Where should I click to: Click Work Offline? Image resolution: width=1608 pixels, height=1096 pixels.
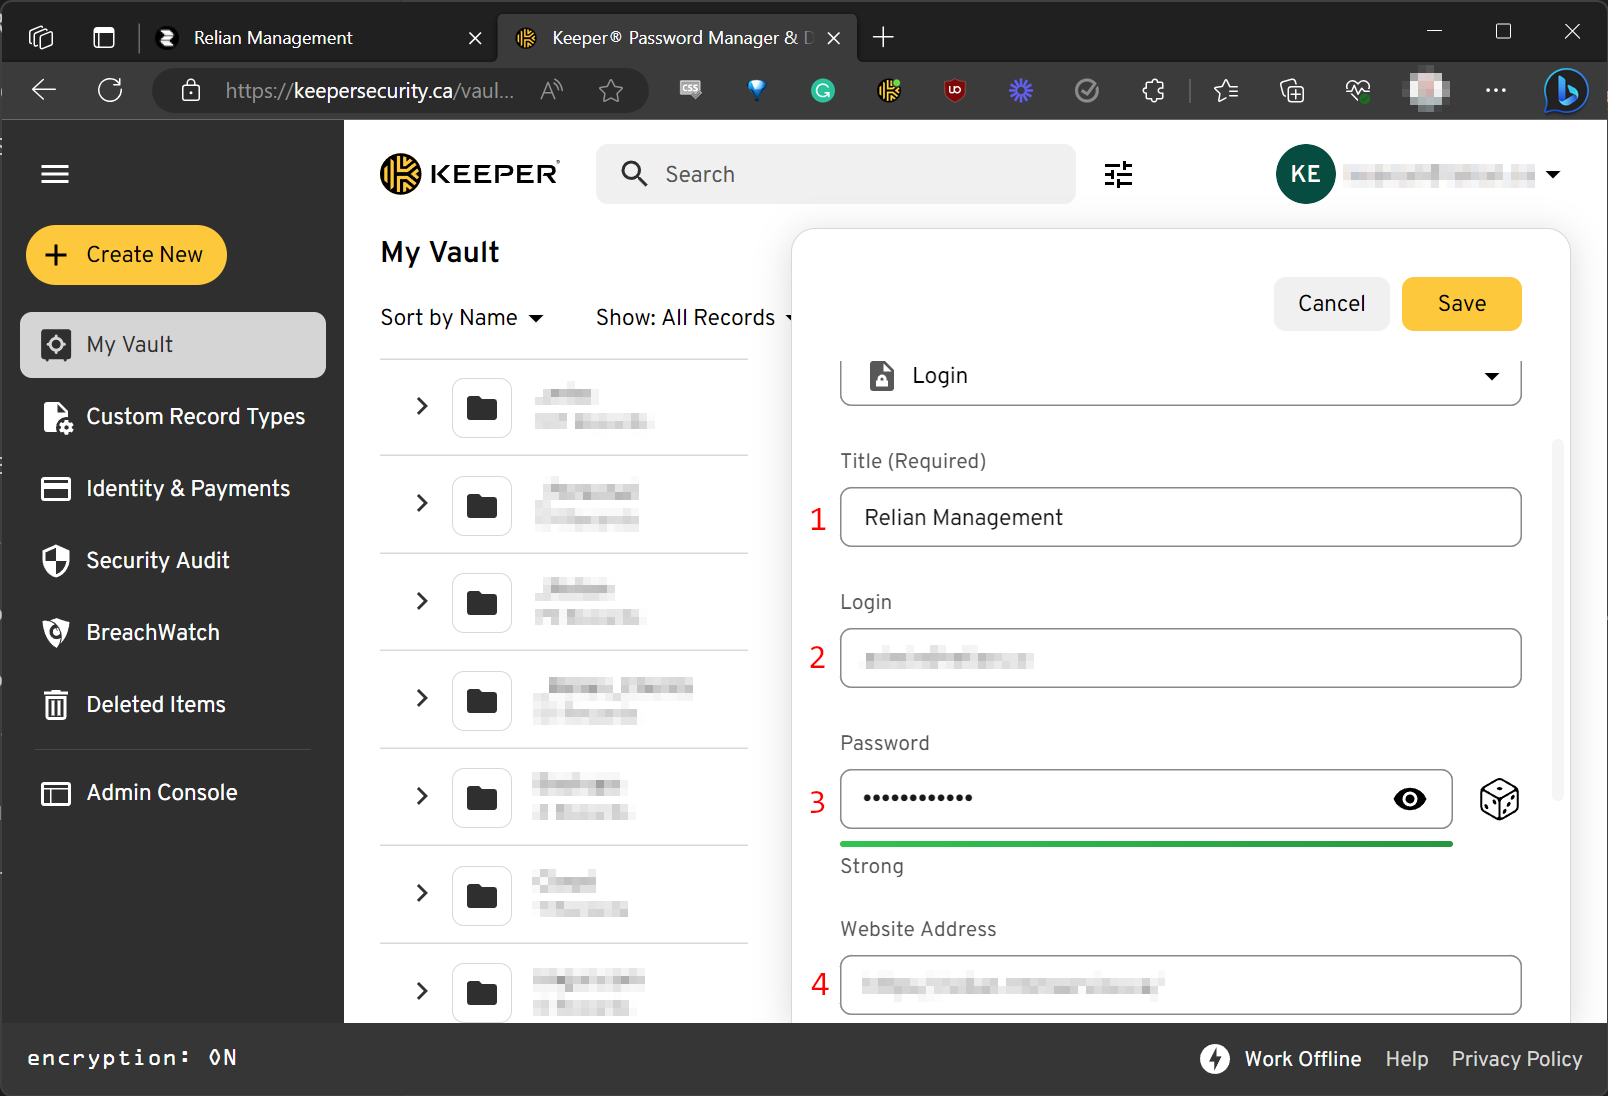coord(1280,1059)
